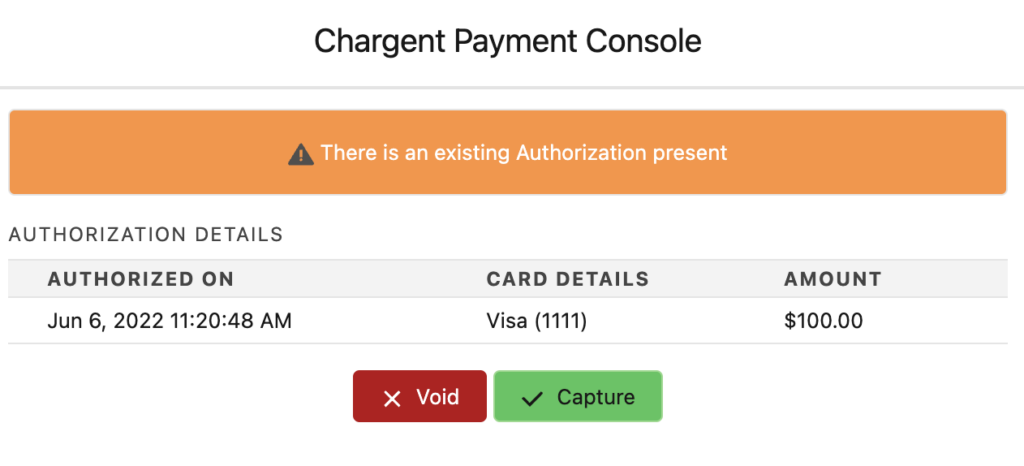Click the Void label text

[x=437, y=397]
